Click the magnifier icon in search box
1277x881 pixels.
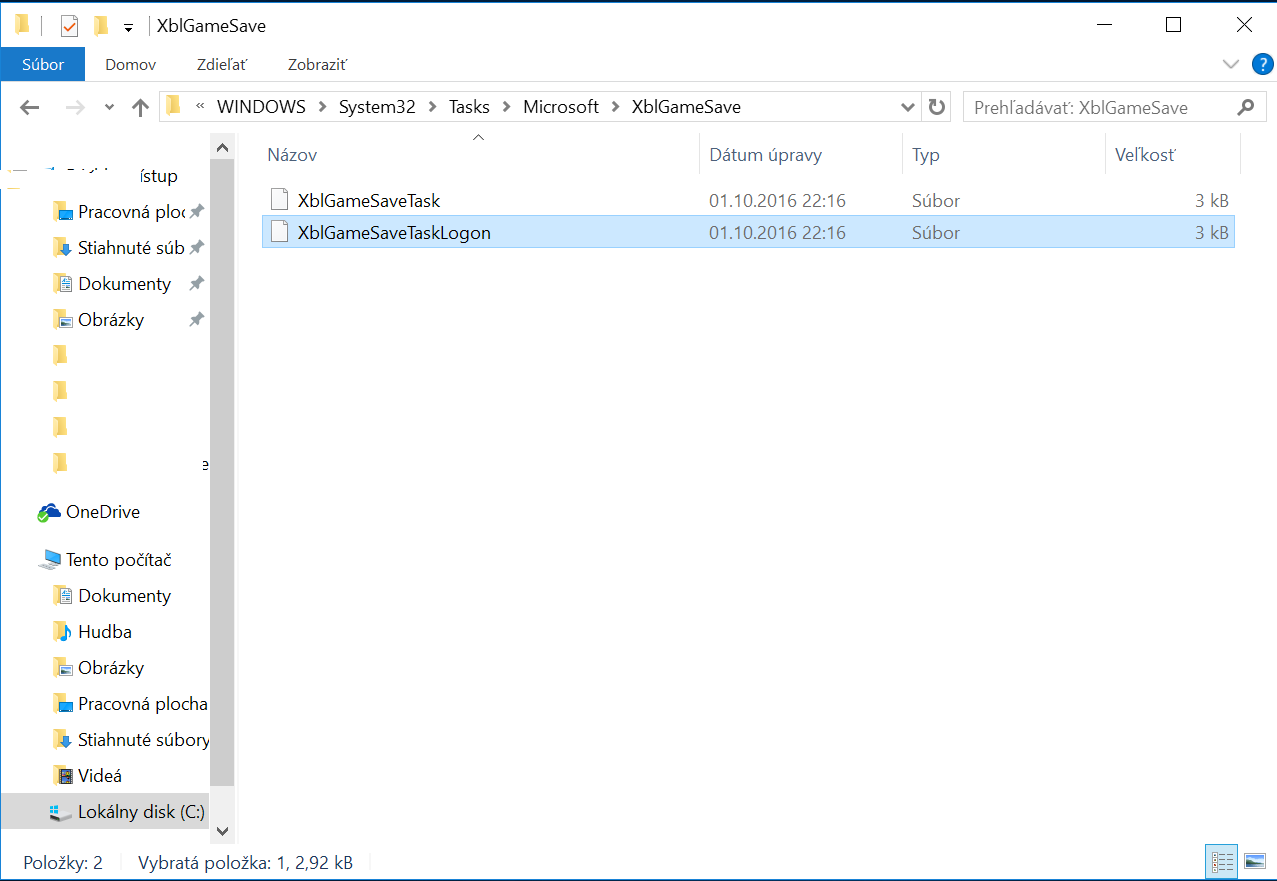coord(1245,107)
